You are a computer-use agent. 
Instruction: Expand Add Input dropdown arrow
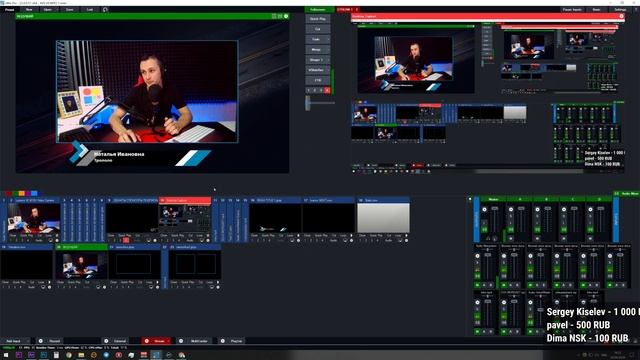click(x=28, y=341)
